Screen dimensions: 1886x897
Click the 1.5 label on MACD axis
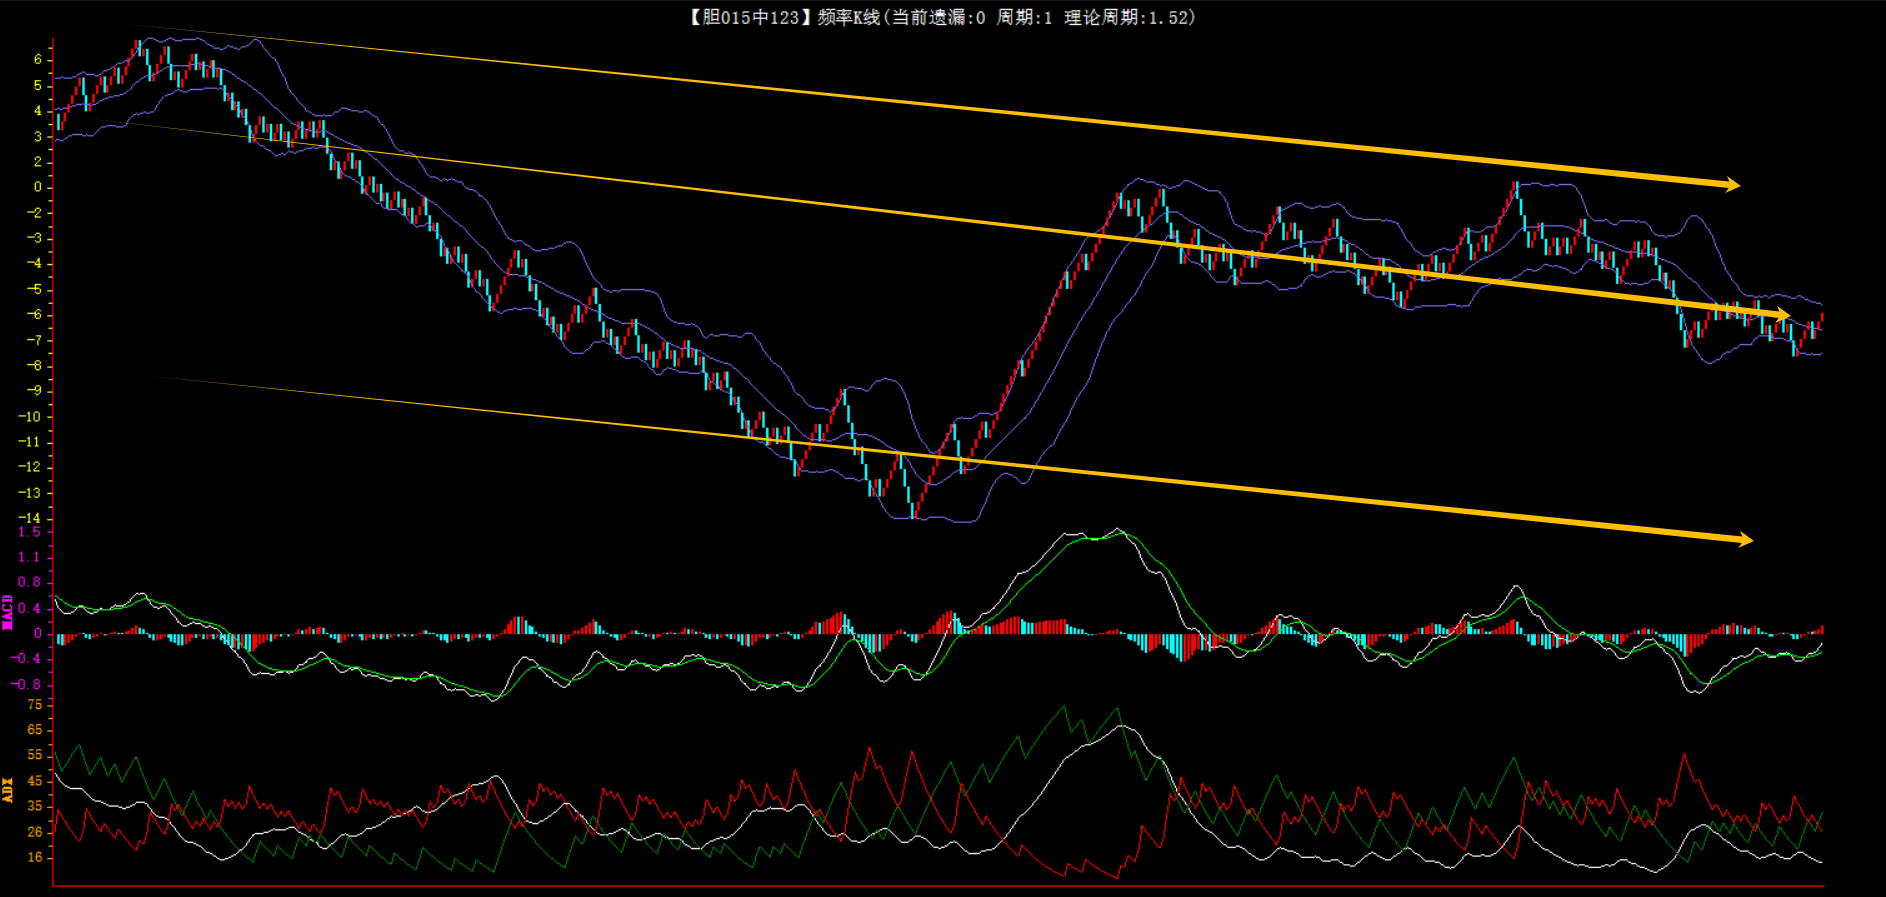[x=30, y=532]
